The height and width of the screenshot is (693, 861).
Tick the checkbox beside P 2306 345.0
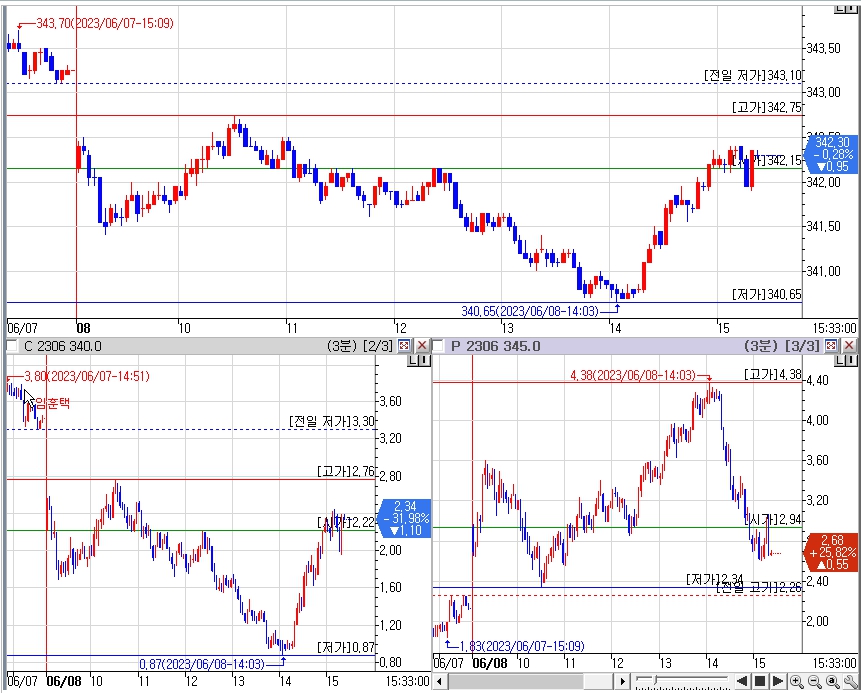(x=438, y=346)
